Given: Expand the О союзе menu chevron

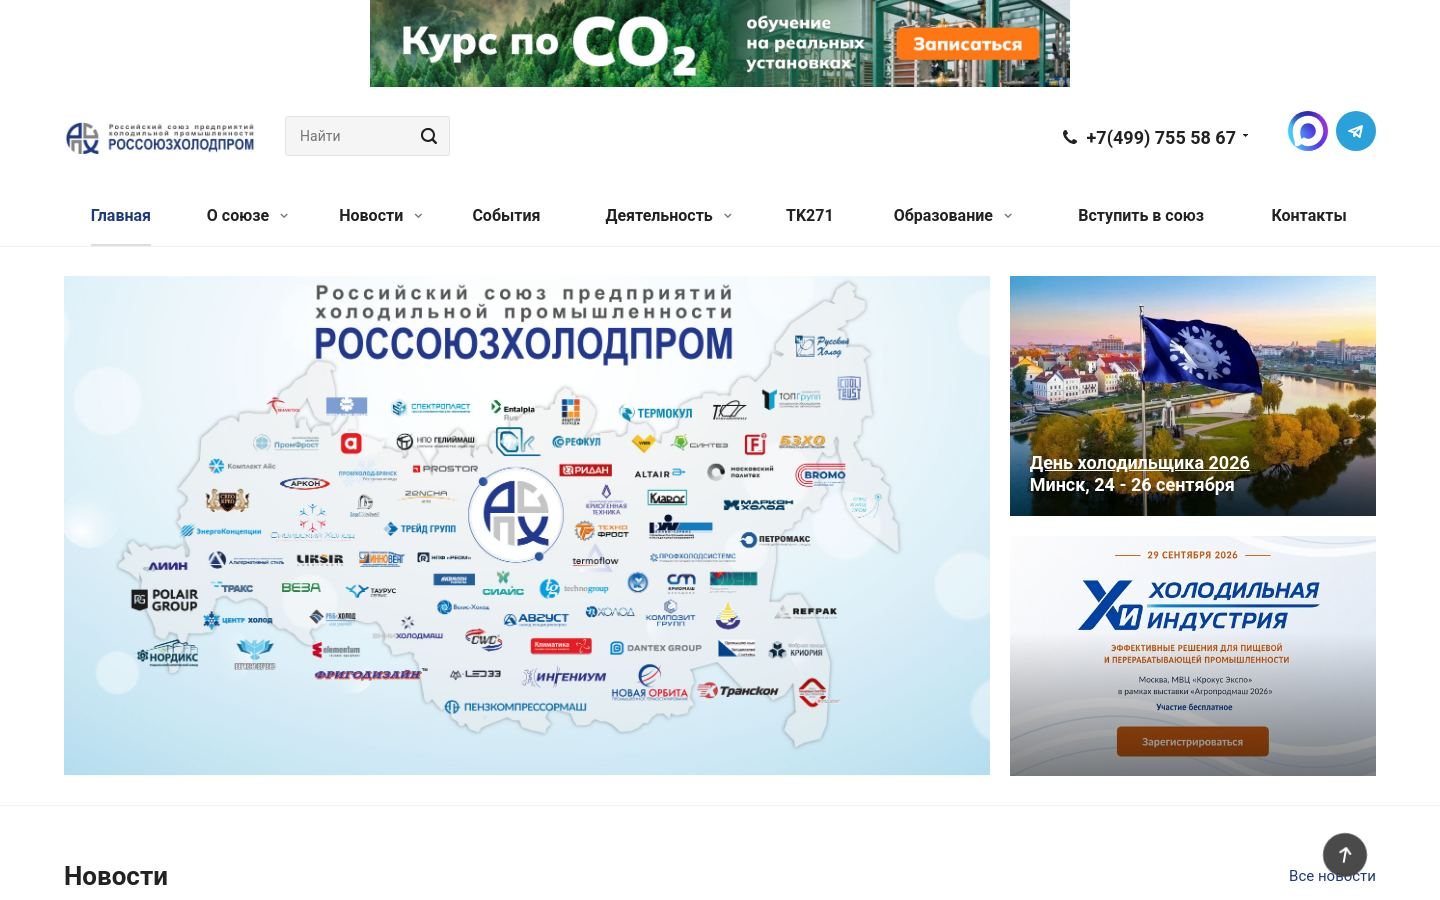Looking at the screenshot, I should point(284,216).
